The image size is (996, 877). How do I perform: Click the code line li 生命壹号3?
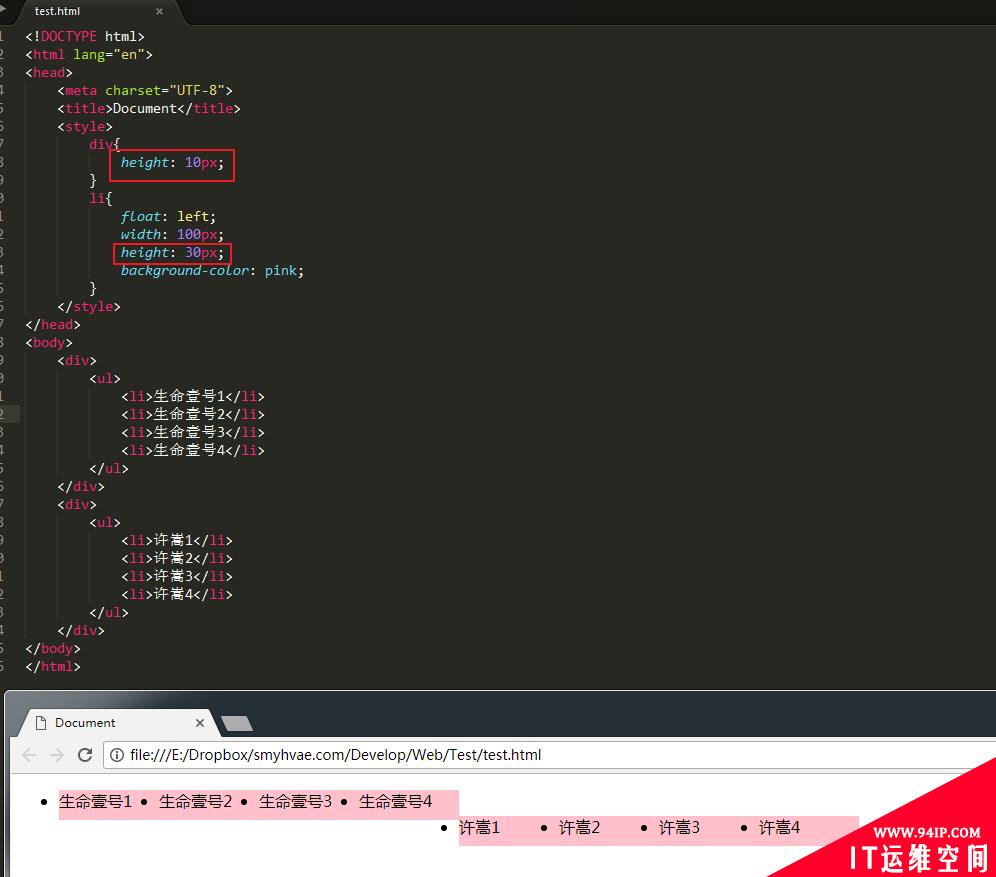[192, 432]
